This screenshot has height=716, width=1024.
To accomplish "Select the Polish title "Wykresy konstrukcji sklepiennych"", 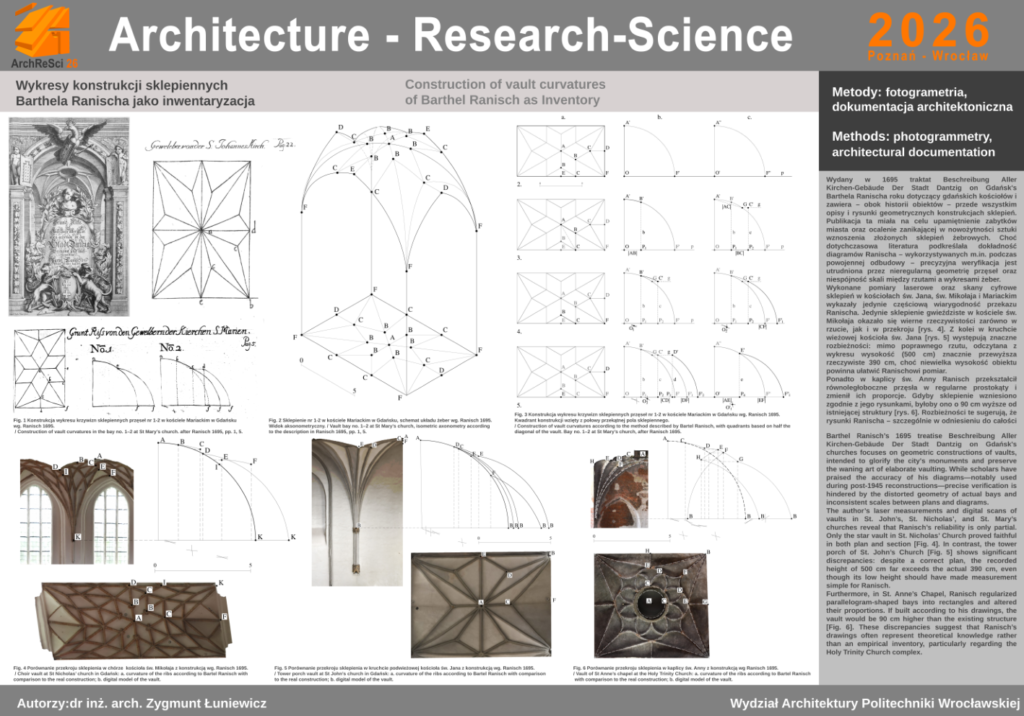I will tap(124, 85).
